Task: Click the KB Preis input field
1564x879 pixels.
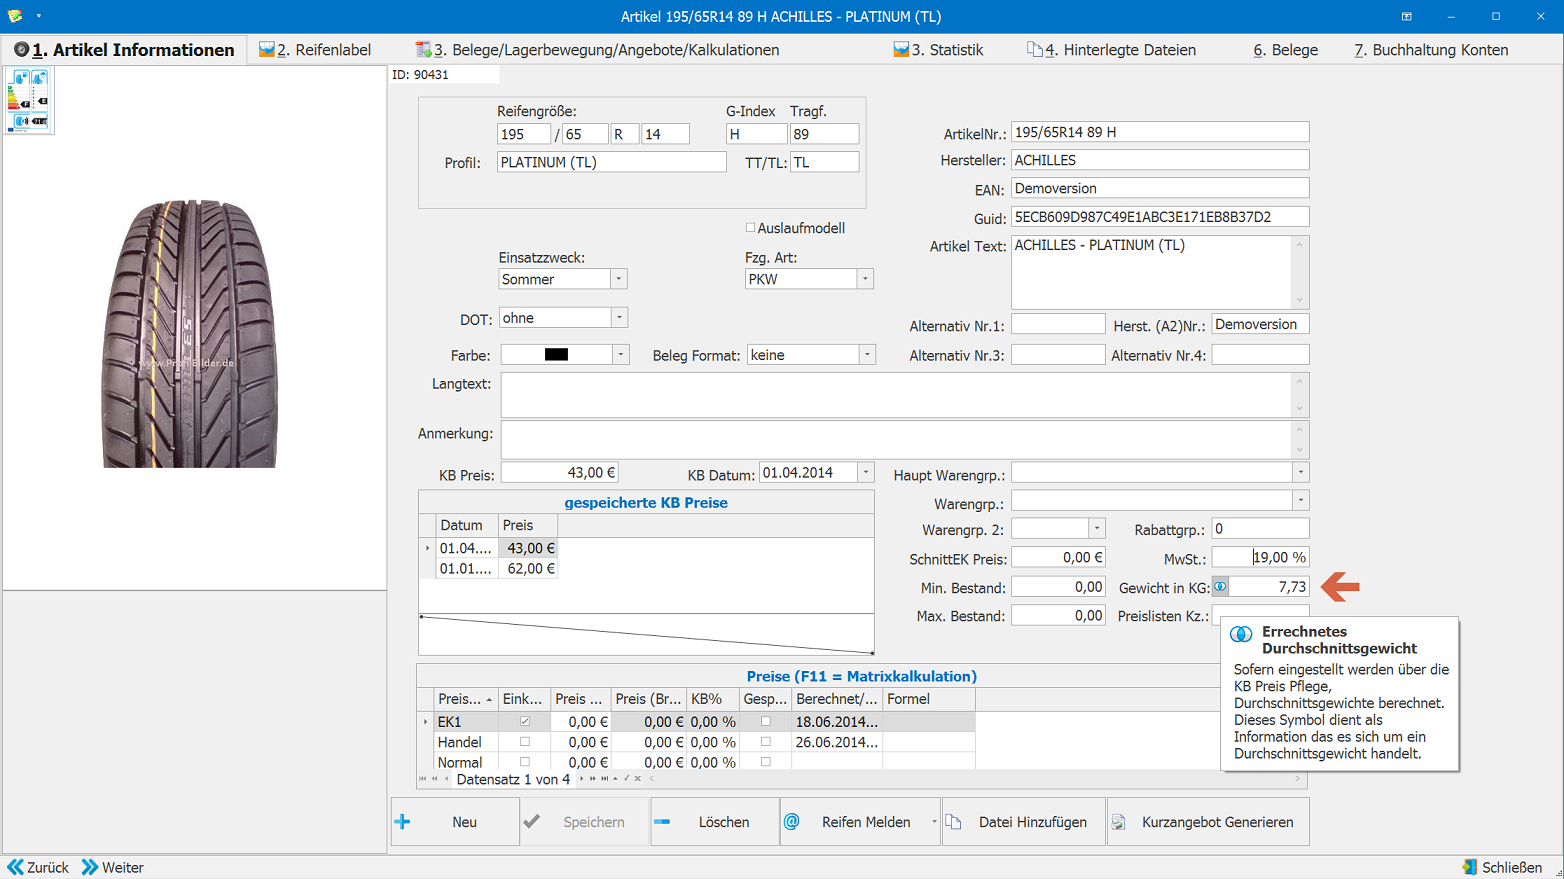Action: tap(560, 472)
